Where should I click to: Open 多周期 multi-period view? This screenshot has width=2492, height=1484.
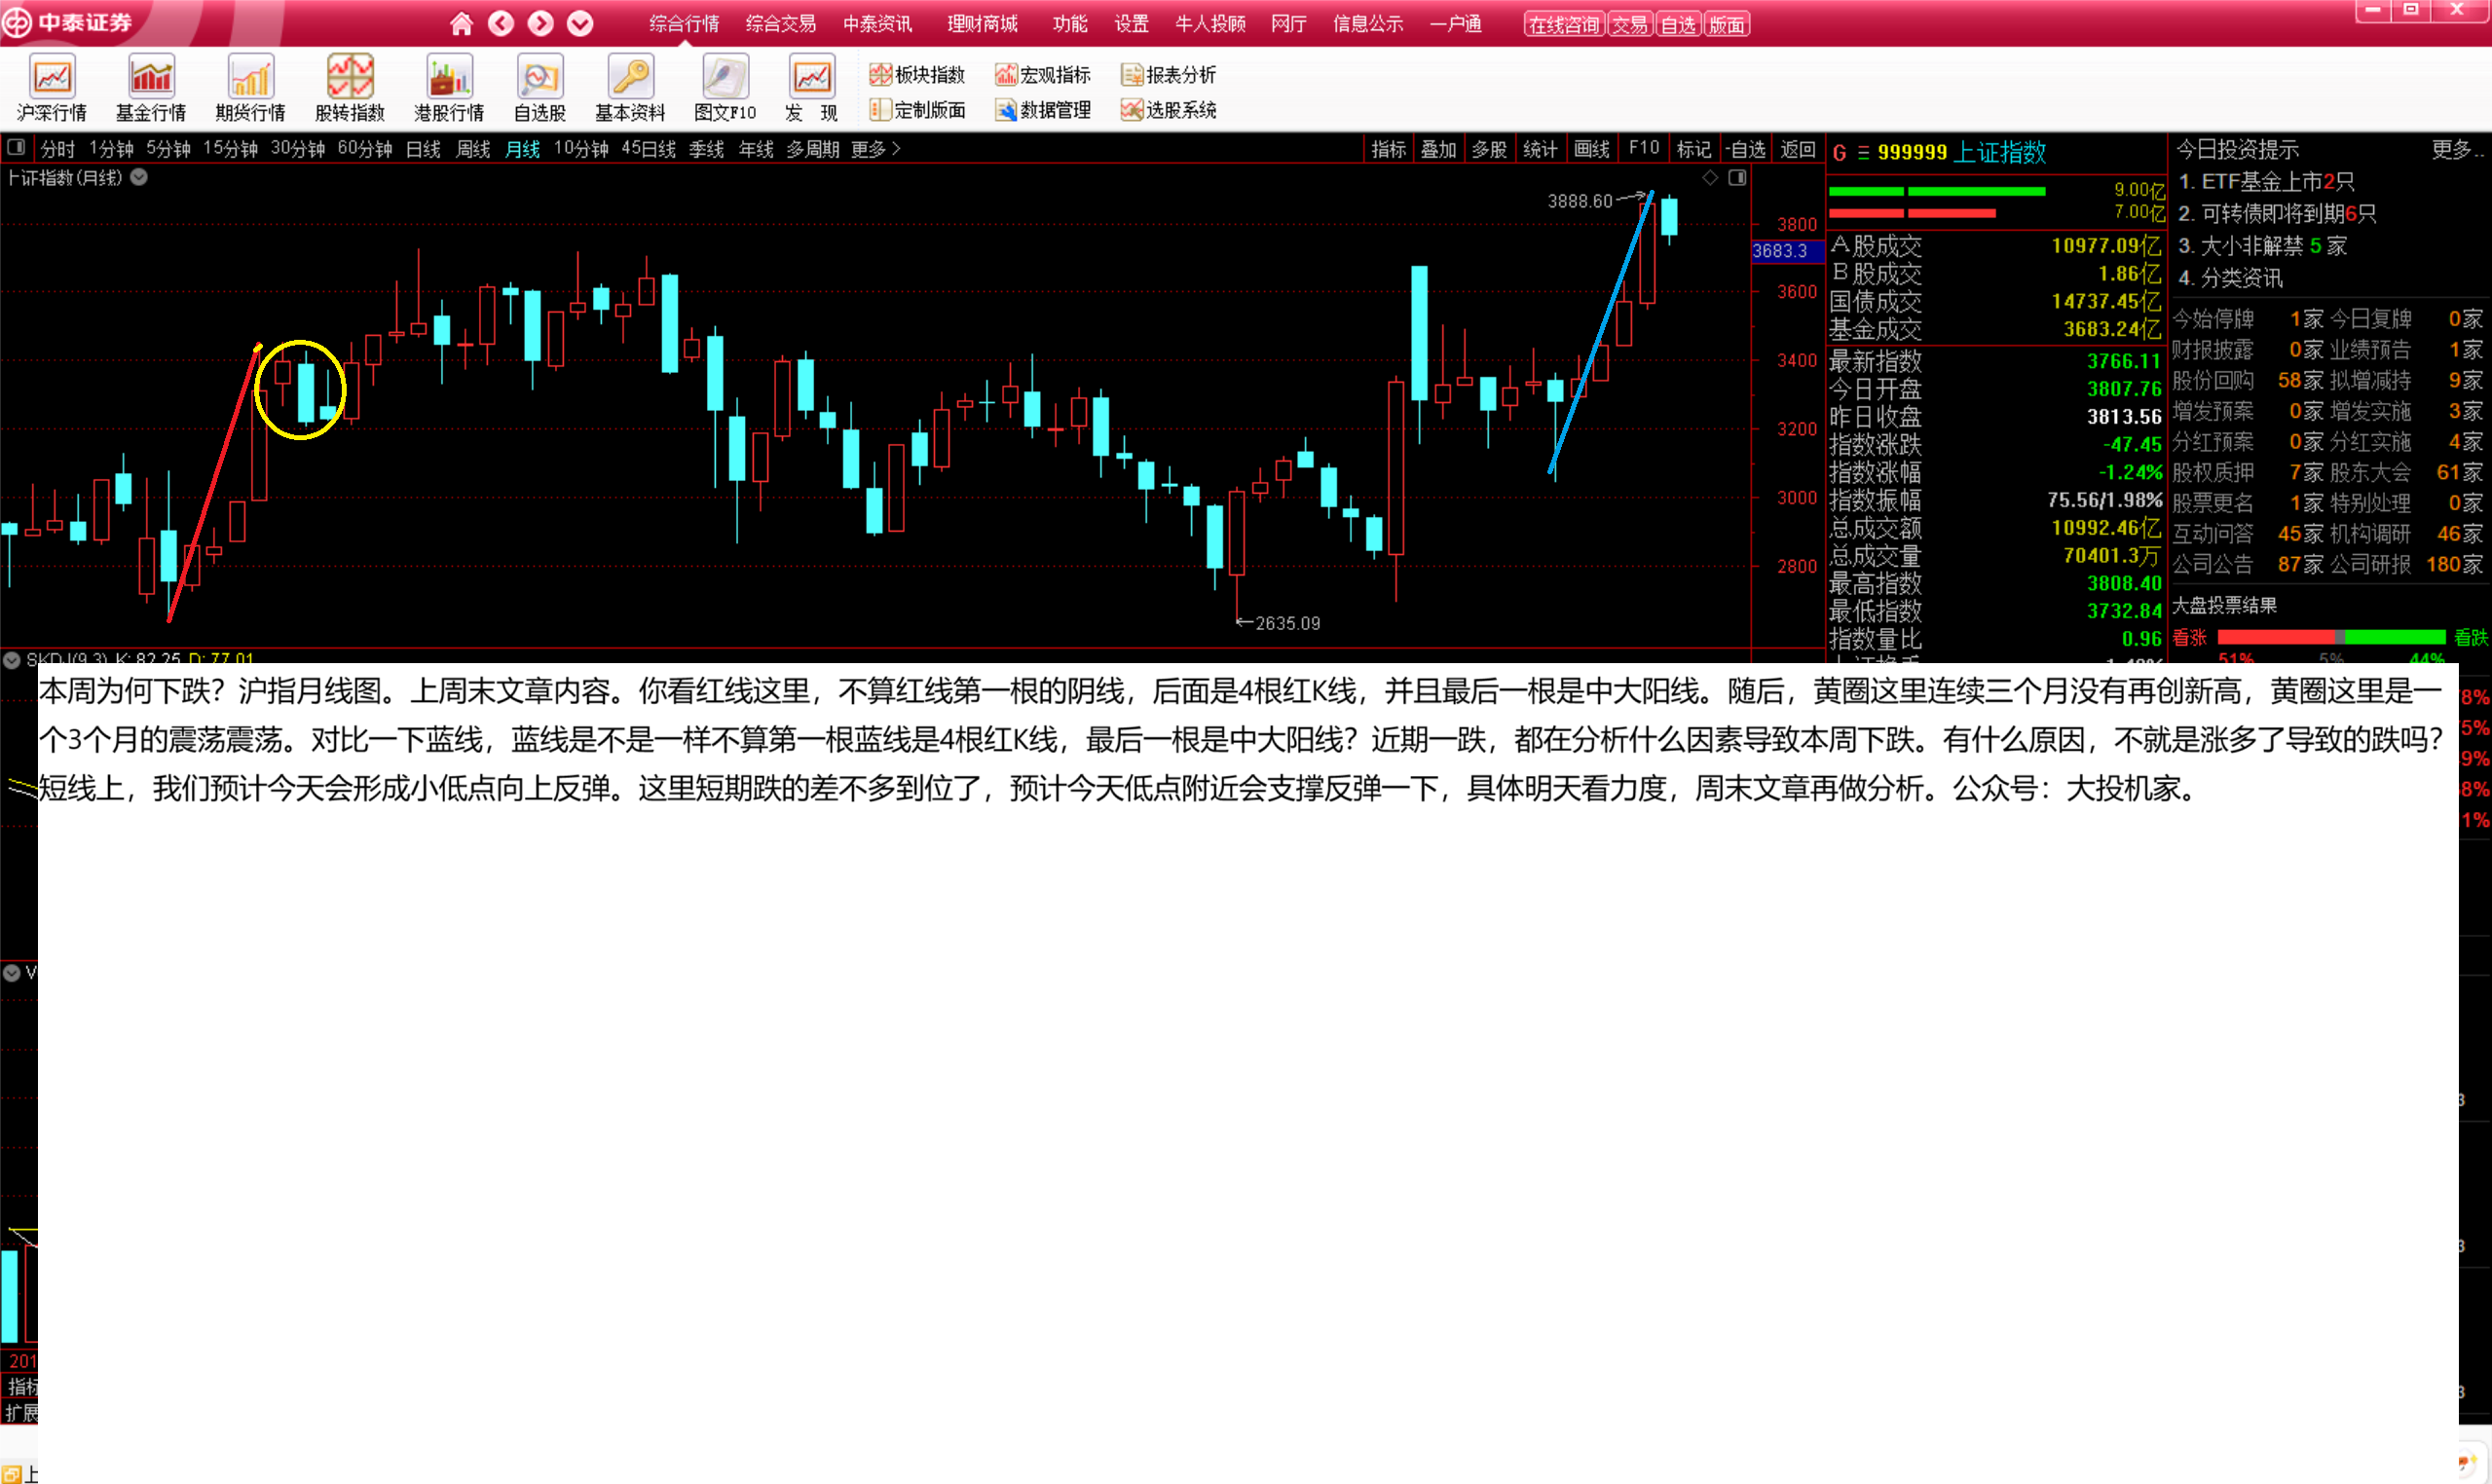pyautogui.click(x=812, y=149)
